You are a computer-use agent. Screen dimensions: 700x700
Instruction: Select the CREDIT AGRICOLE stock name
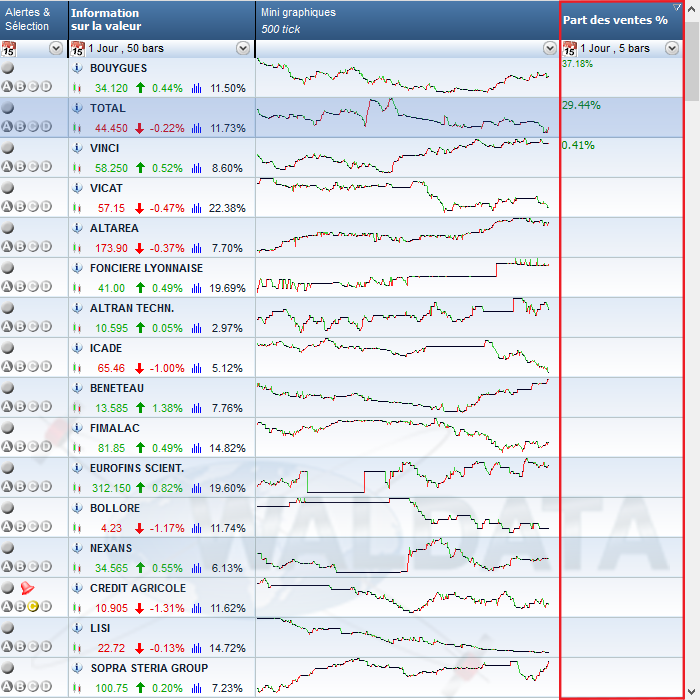tap(138, 588)
